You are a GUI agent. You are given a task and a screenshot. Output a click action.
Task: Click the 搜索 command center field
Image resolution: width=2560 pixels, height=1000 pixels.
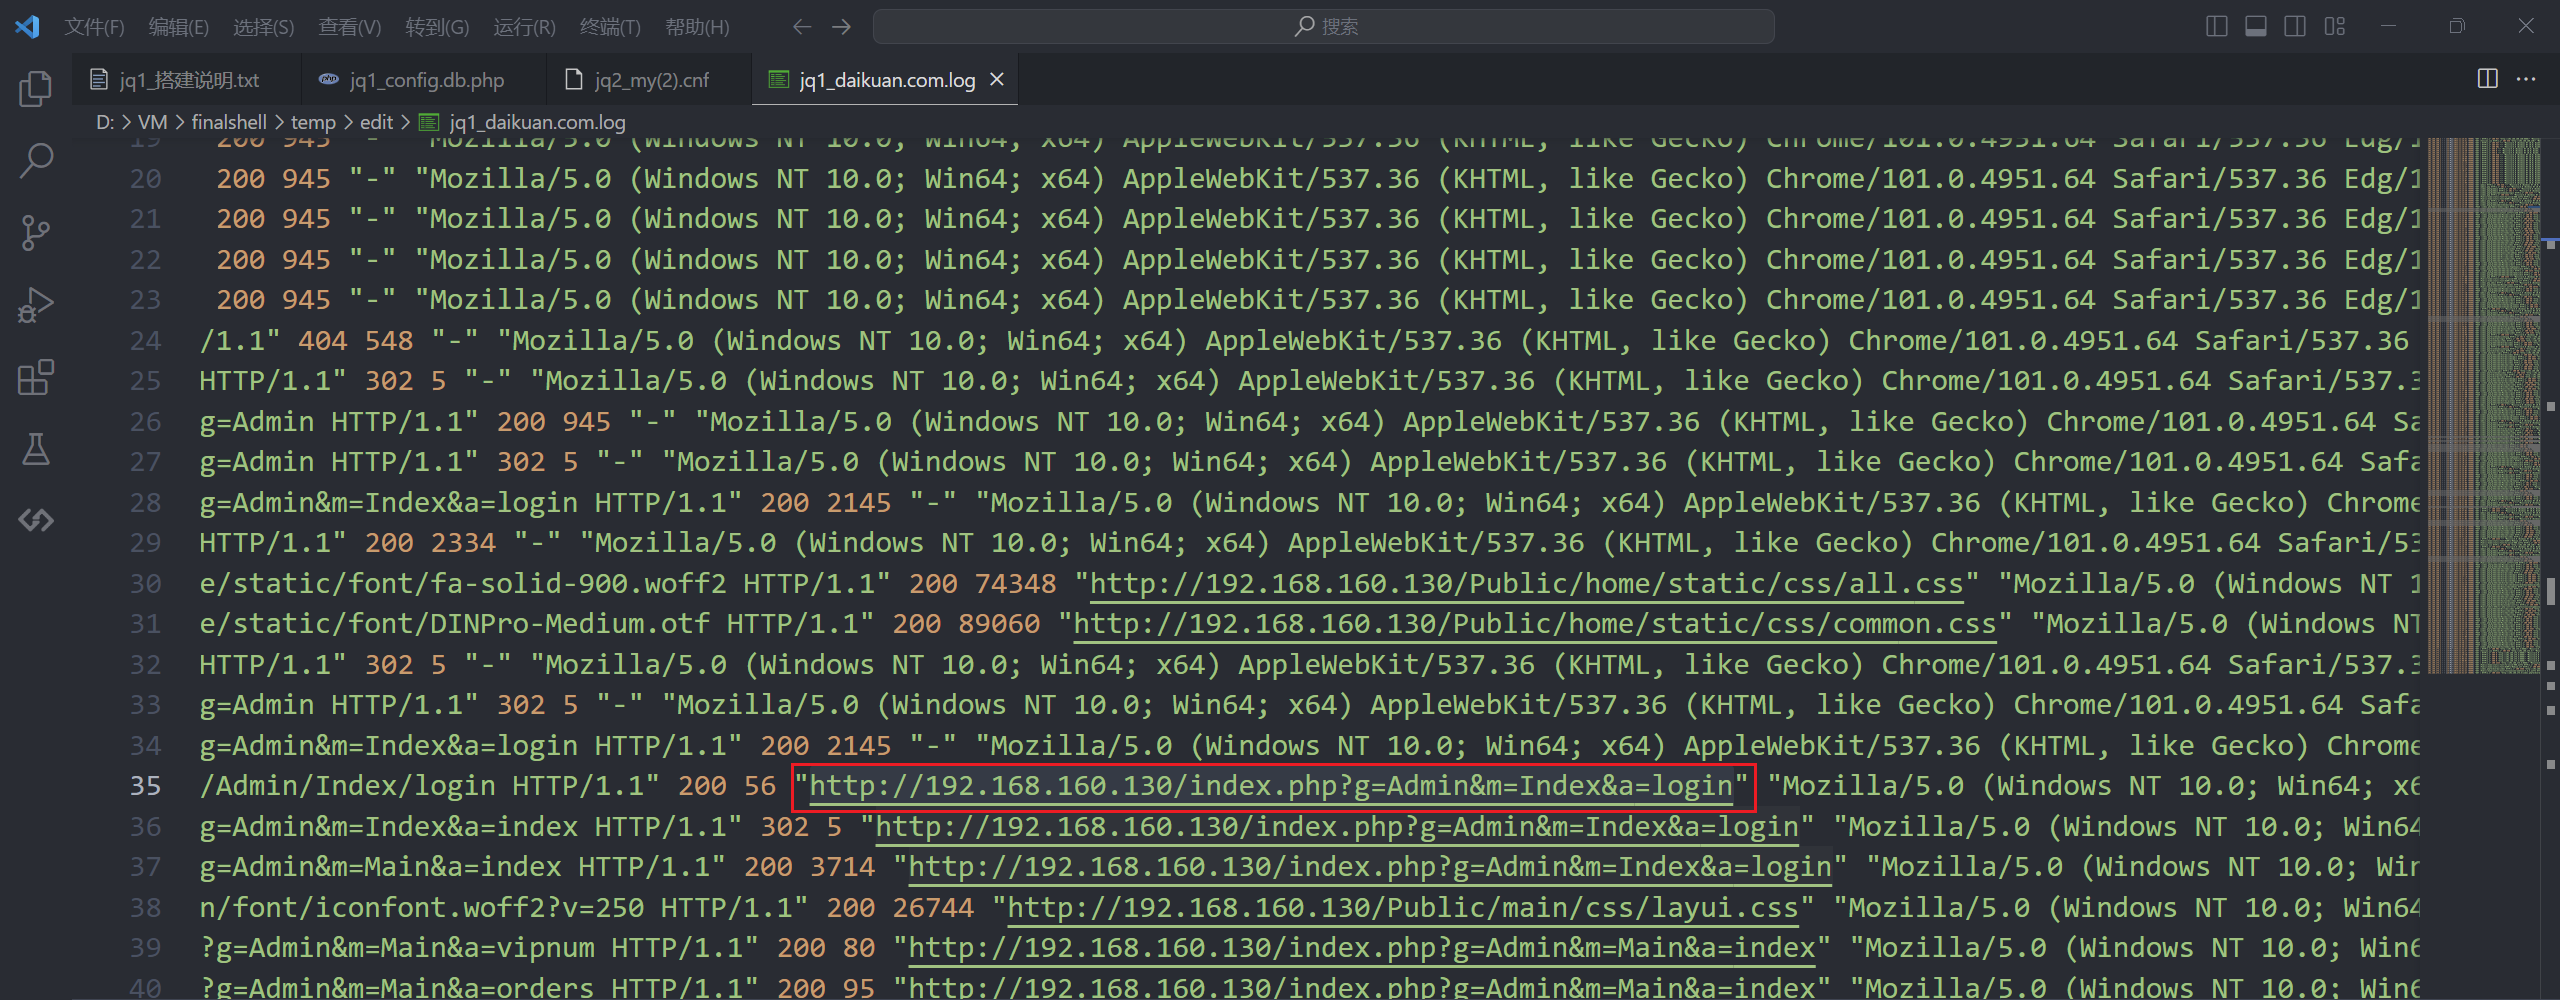[1324, 27]
